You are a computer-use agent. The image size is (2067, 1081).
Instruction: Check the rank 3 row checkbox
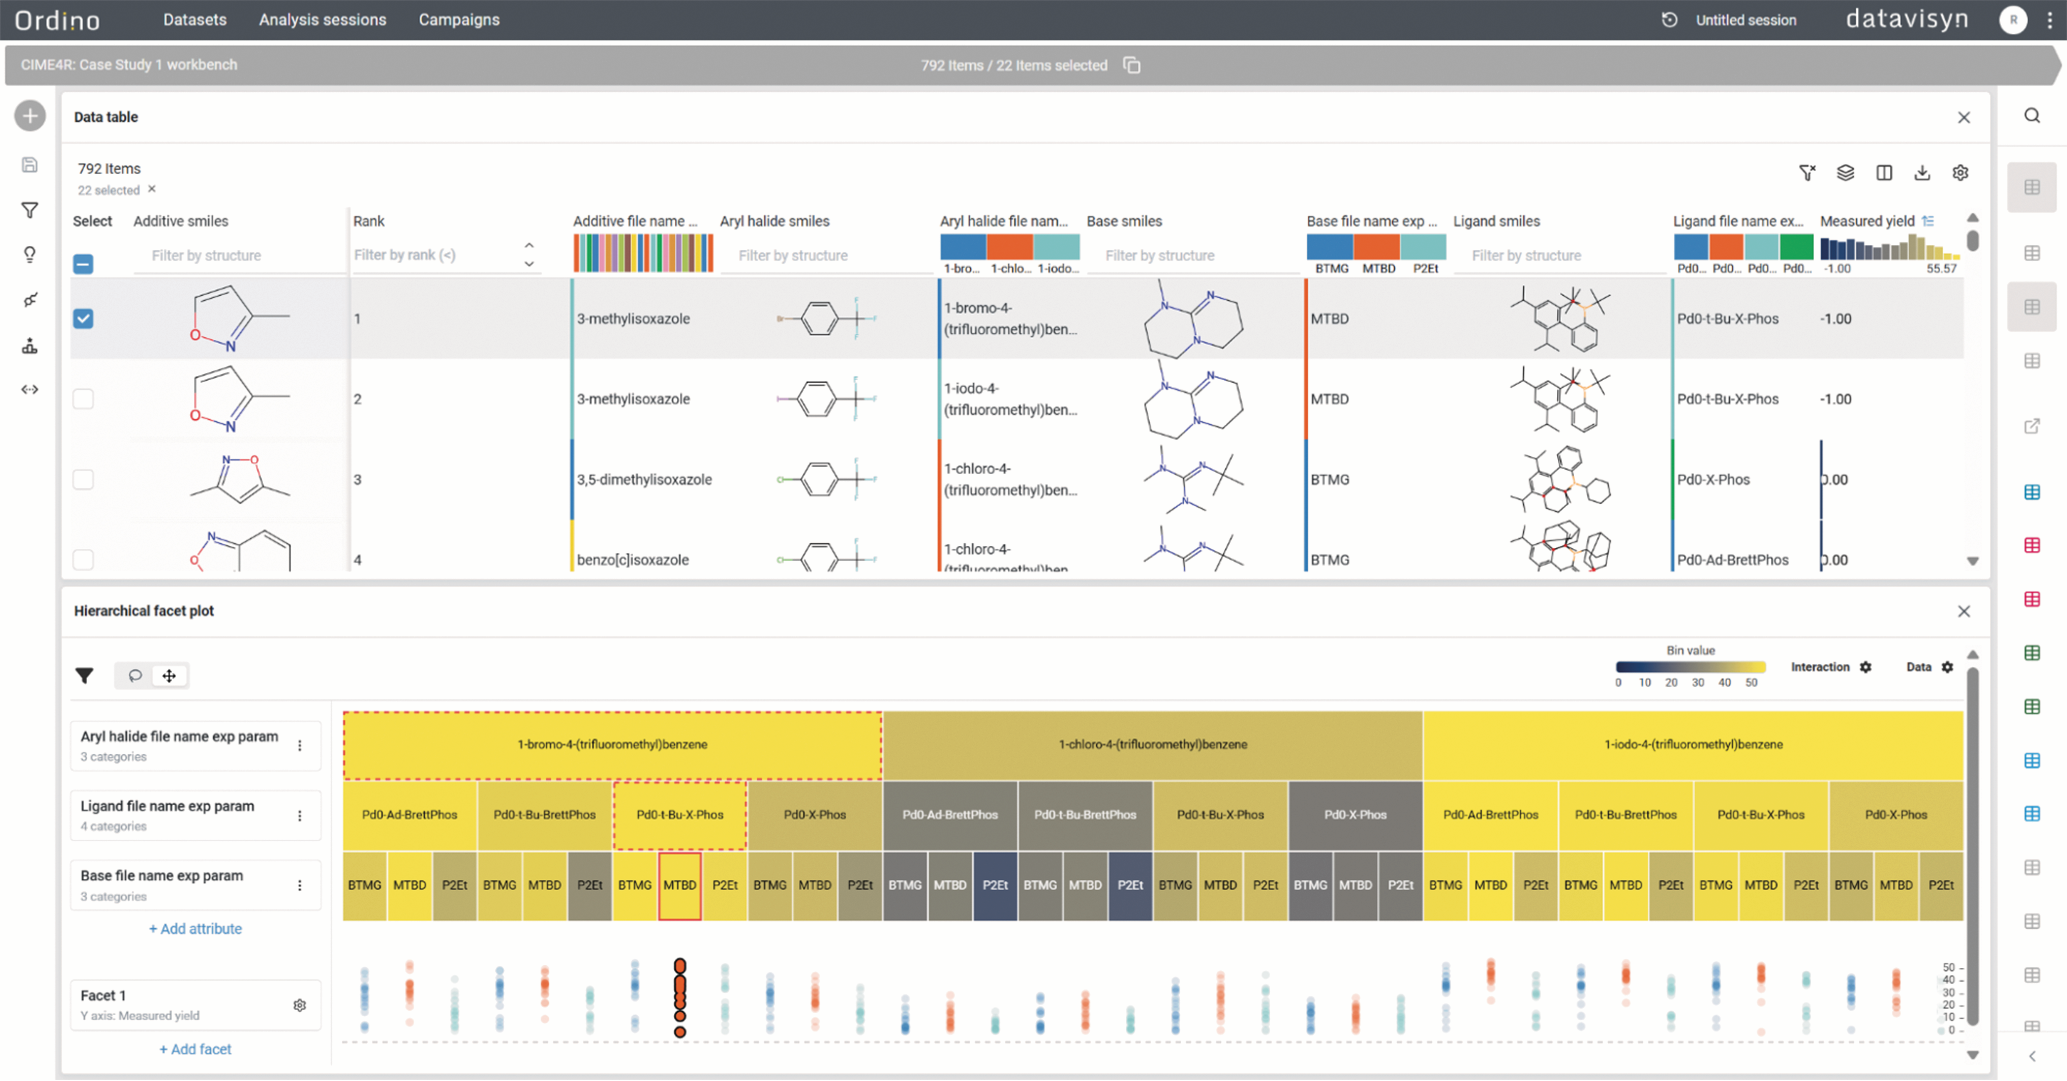click(83, 479)
